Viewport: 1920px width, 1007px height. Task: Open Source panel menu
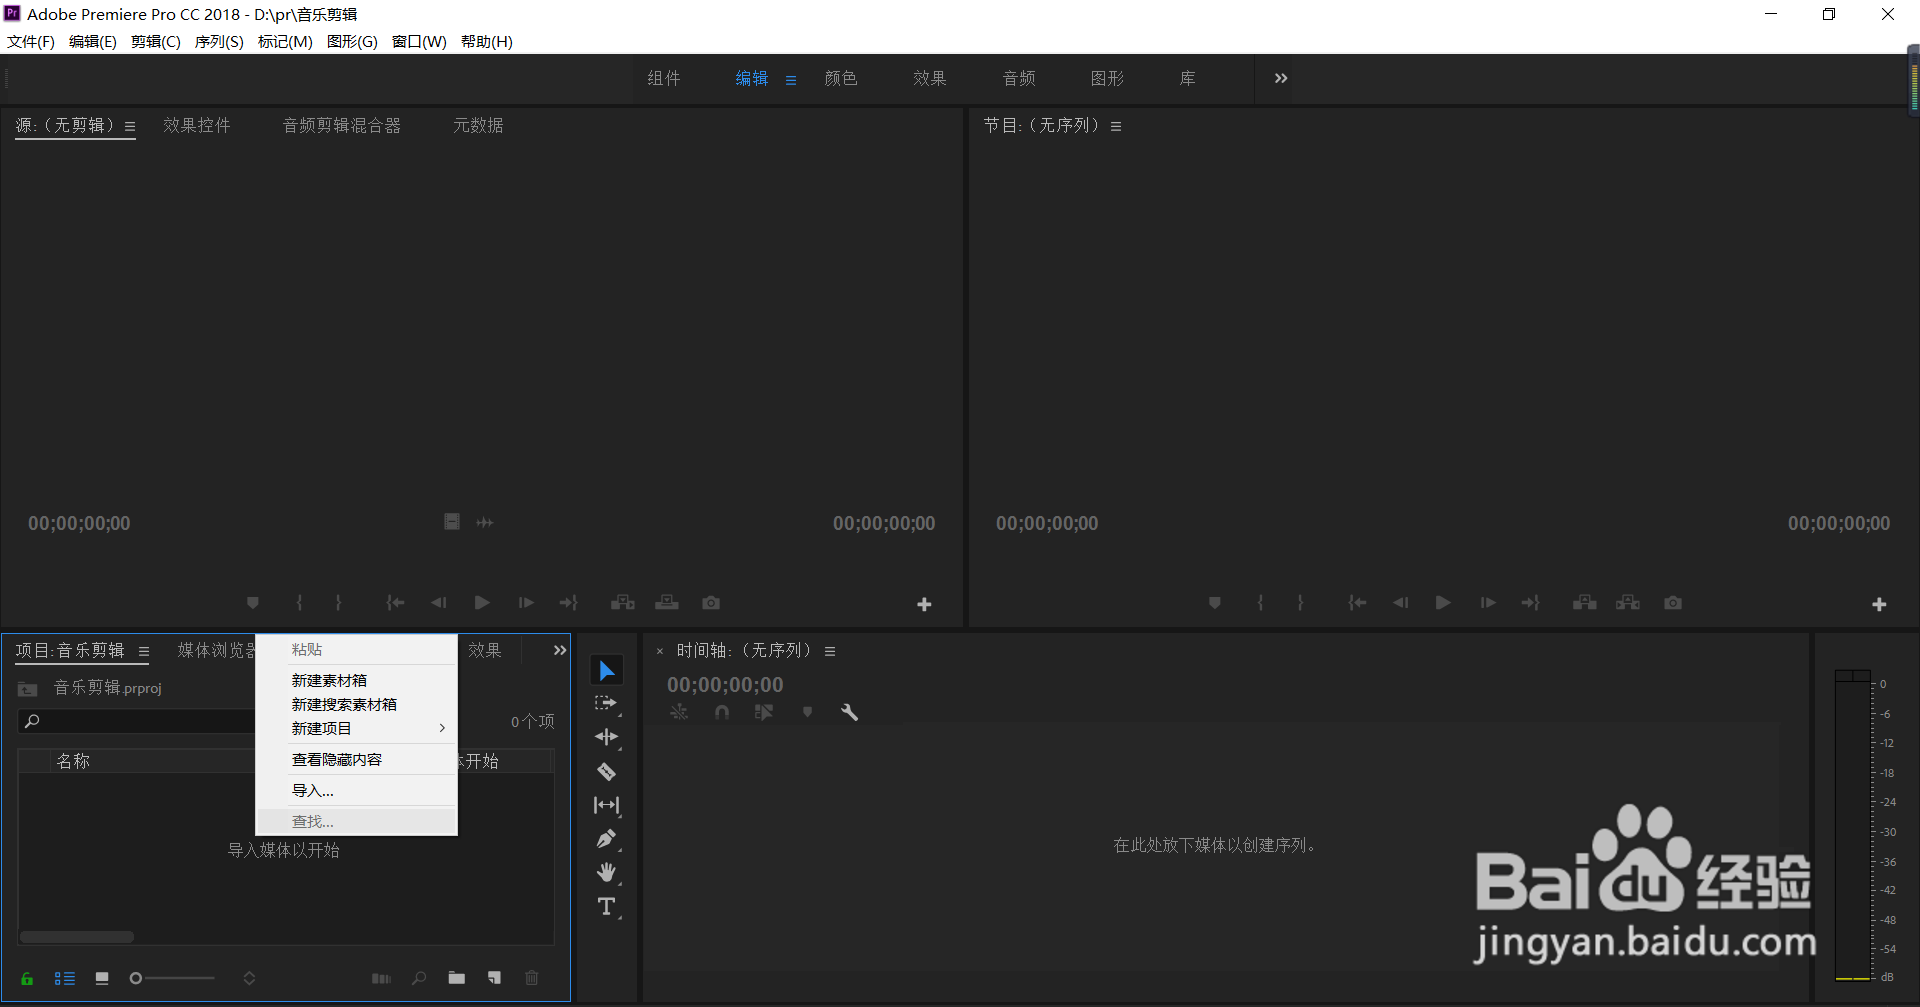point(130,127)
